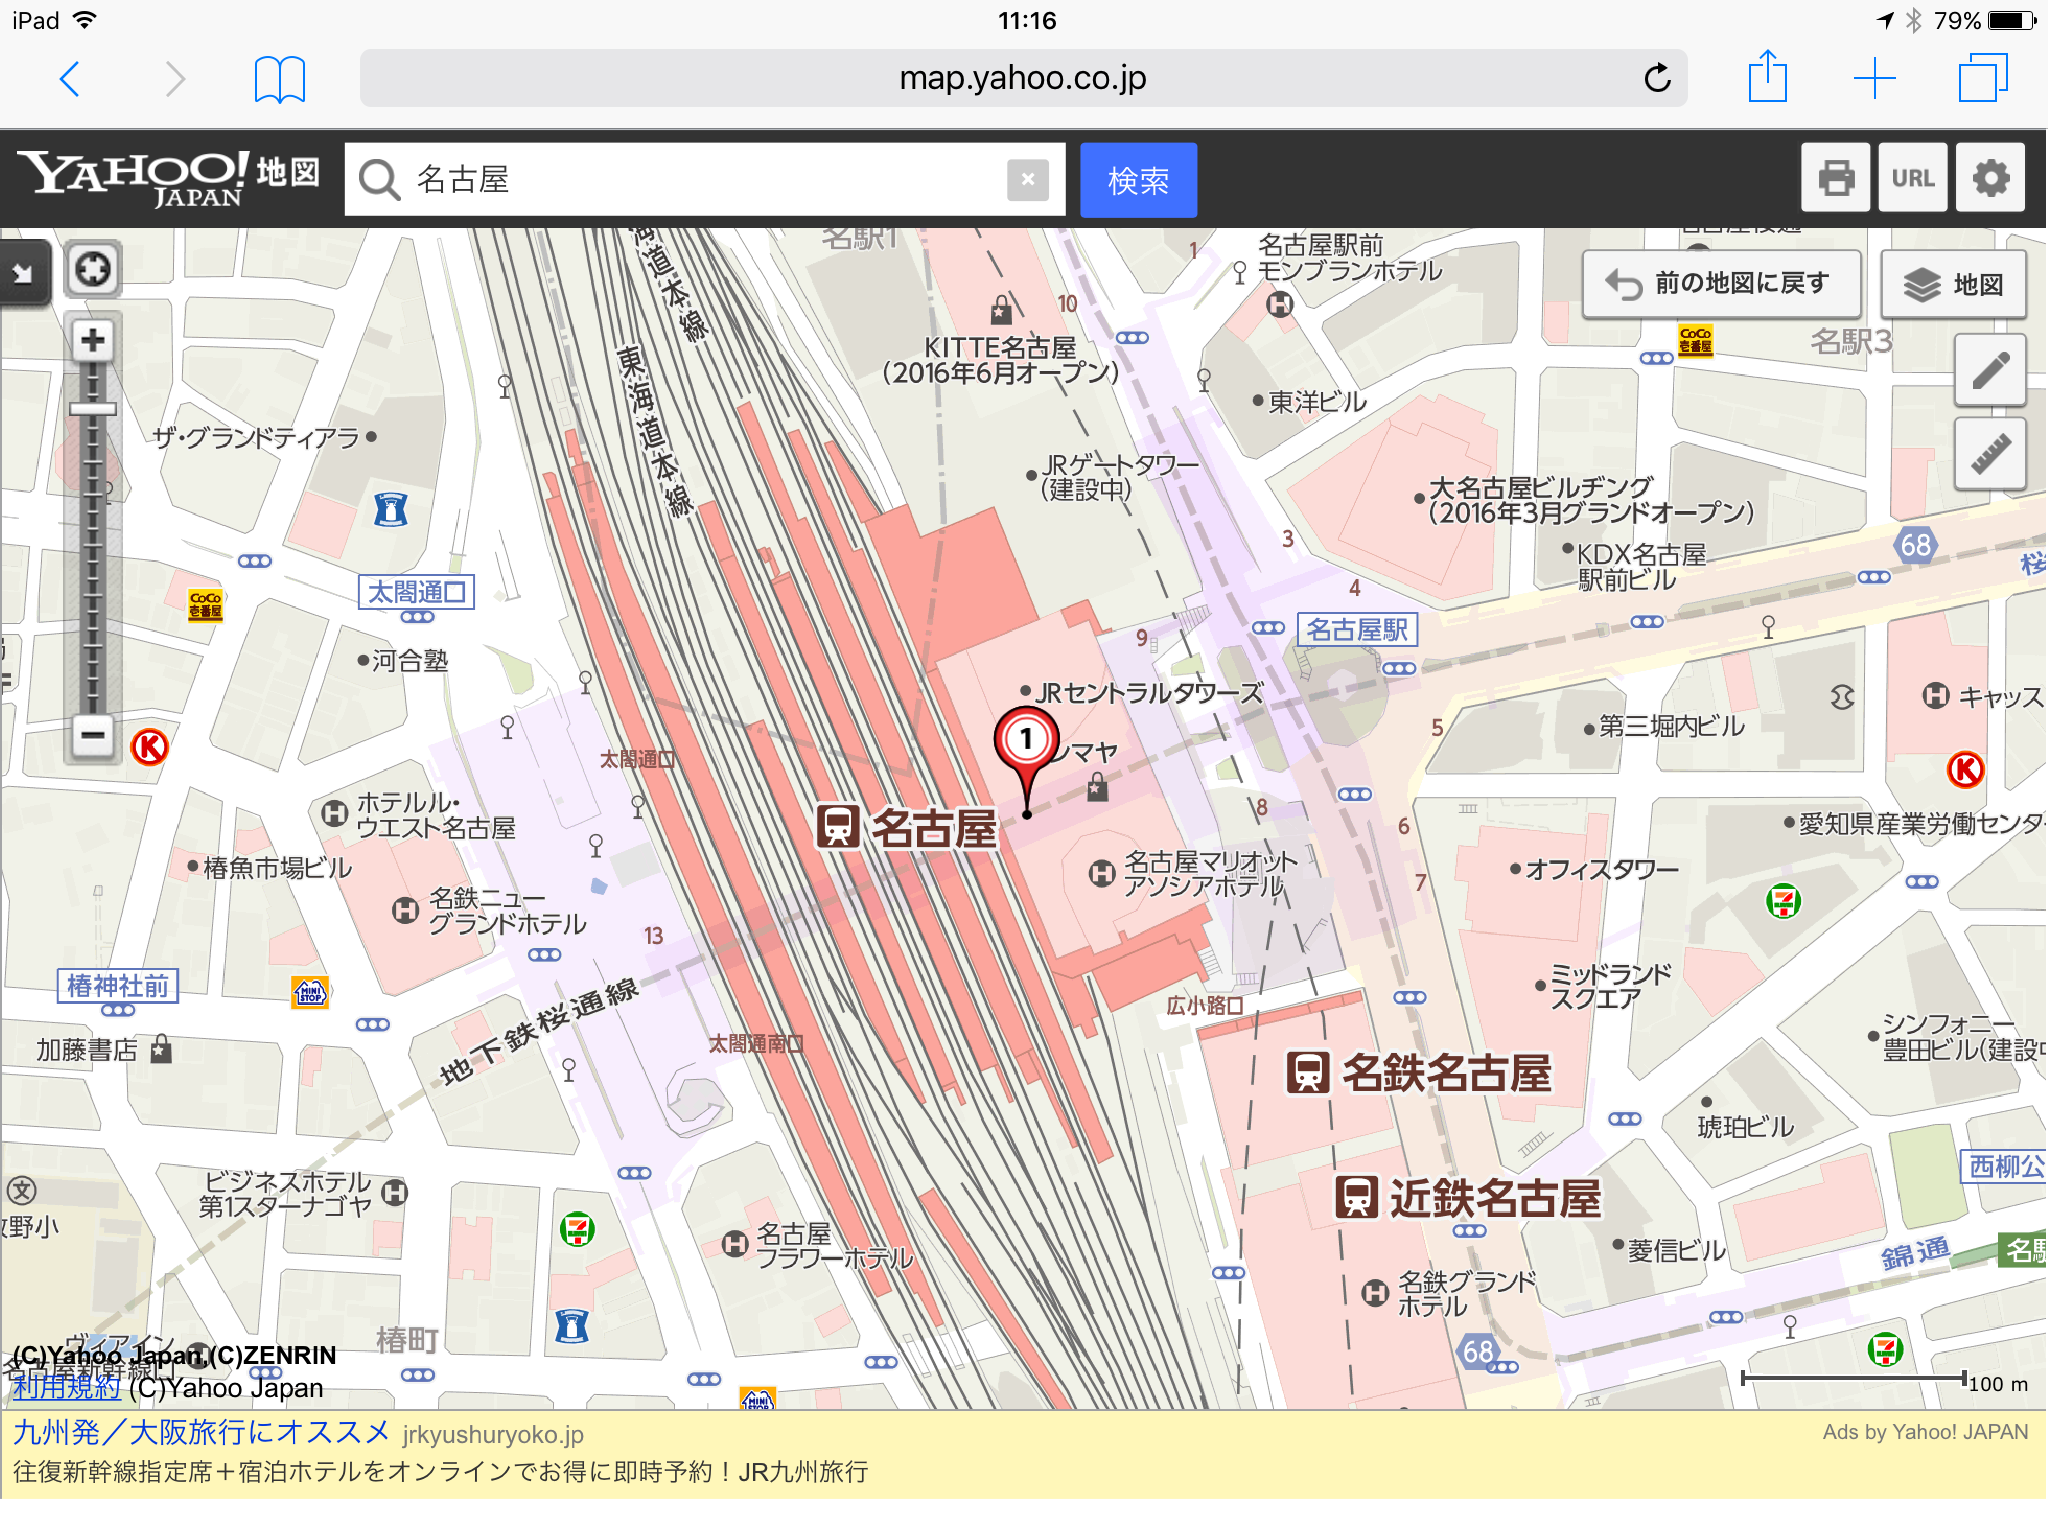Image resolution: width=2048 pixels, height=1536 pixels.
Task: Open Yahoo! Japan 地図 logo
Action: [x=168, y=178]
